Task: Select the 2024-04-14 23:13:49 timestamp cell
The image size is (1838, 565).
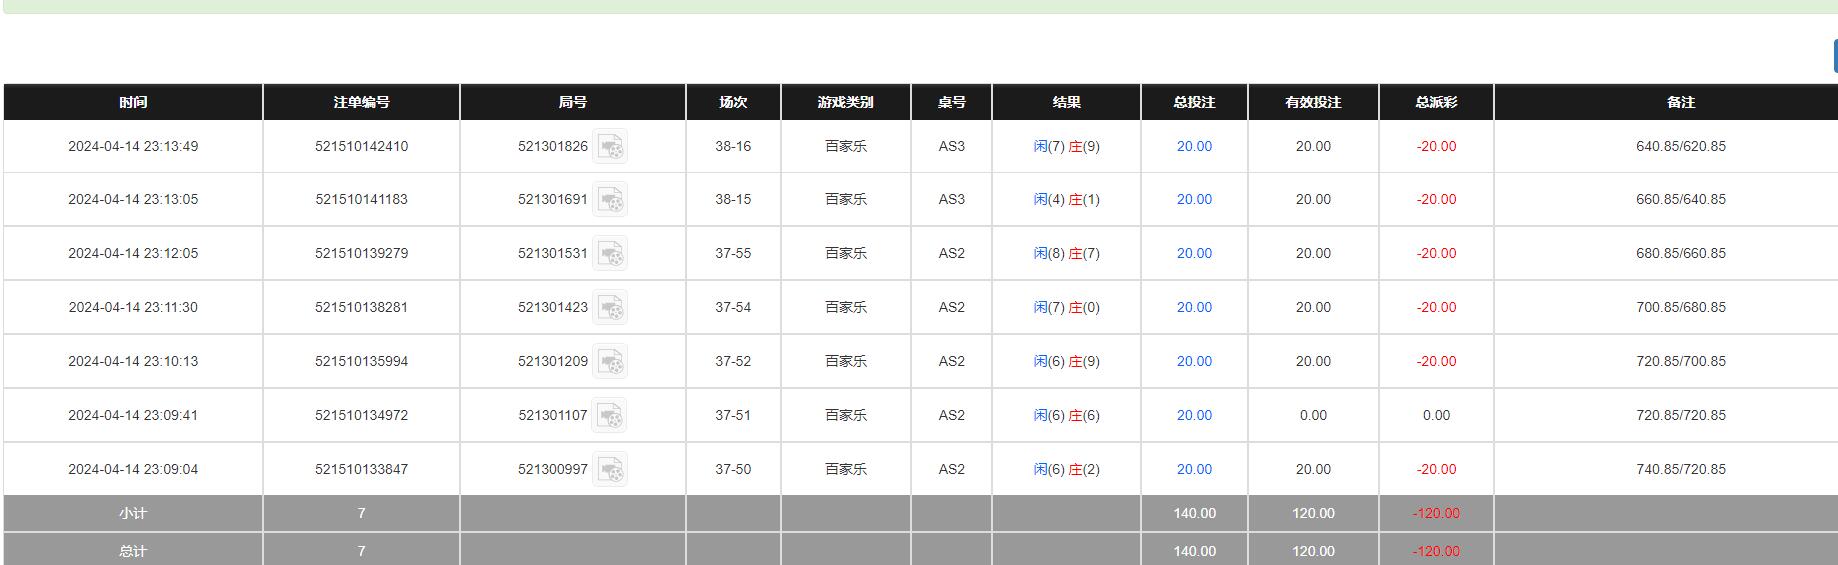Action: (133, 146)
